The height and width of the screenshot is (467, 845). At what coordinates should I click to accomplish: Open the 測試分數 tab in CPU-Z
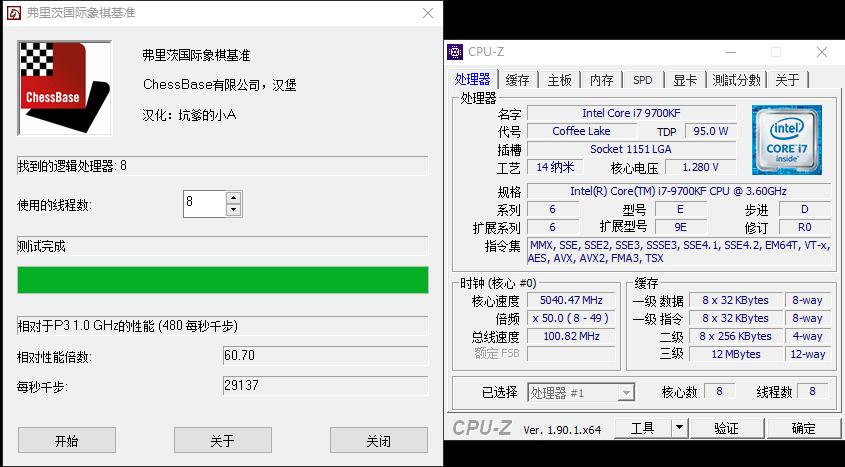736,80
